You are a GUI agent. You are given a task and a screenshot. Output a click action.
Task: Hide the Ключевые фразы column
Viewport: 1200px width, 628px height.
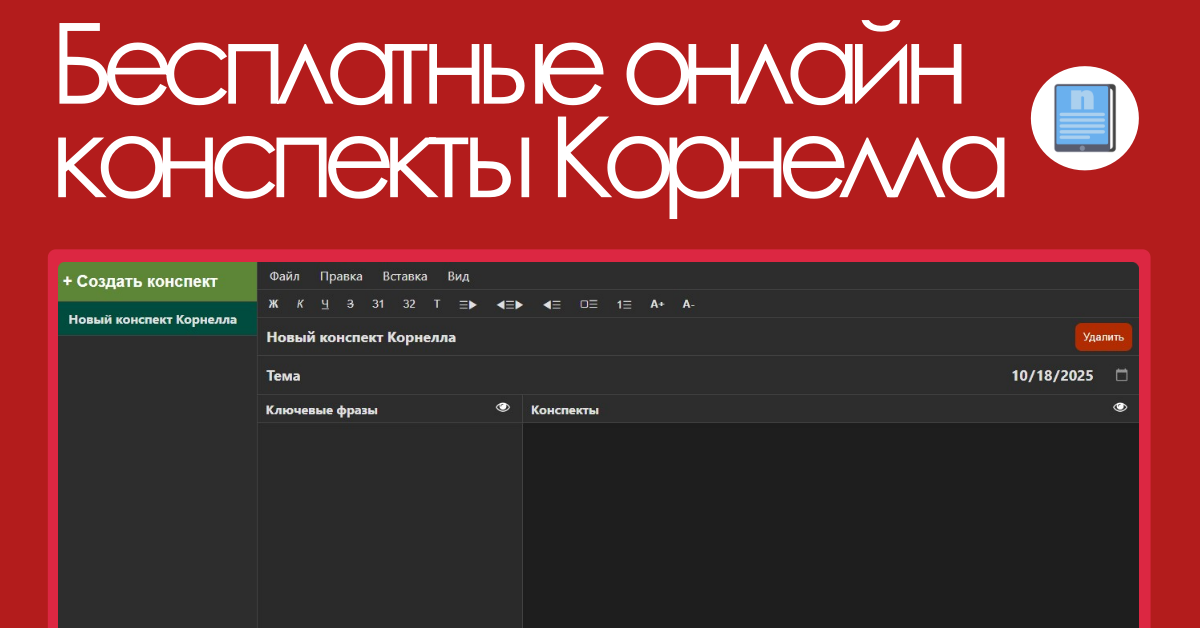pyautogui.click(x=503, y=408)
